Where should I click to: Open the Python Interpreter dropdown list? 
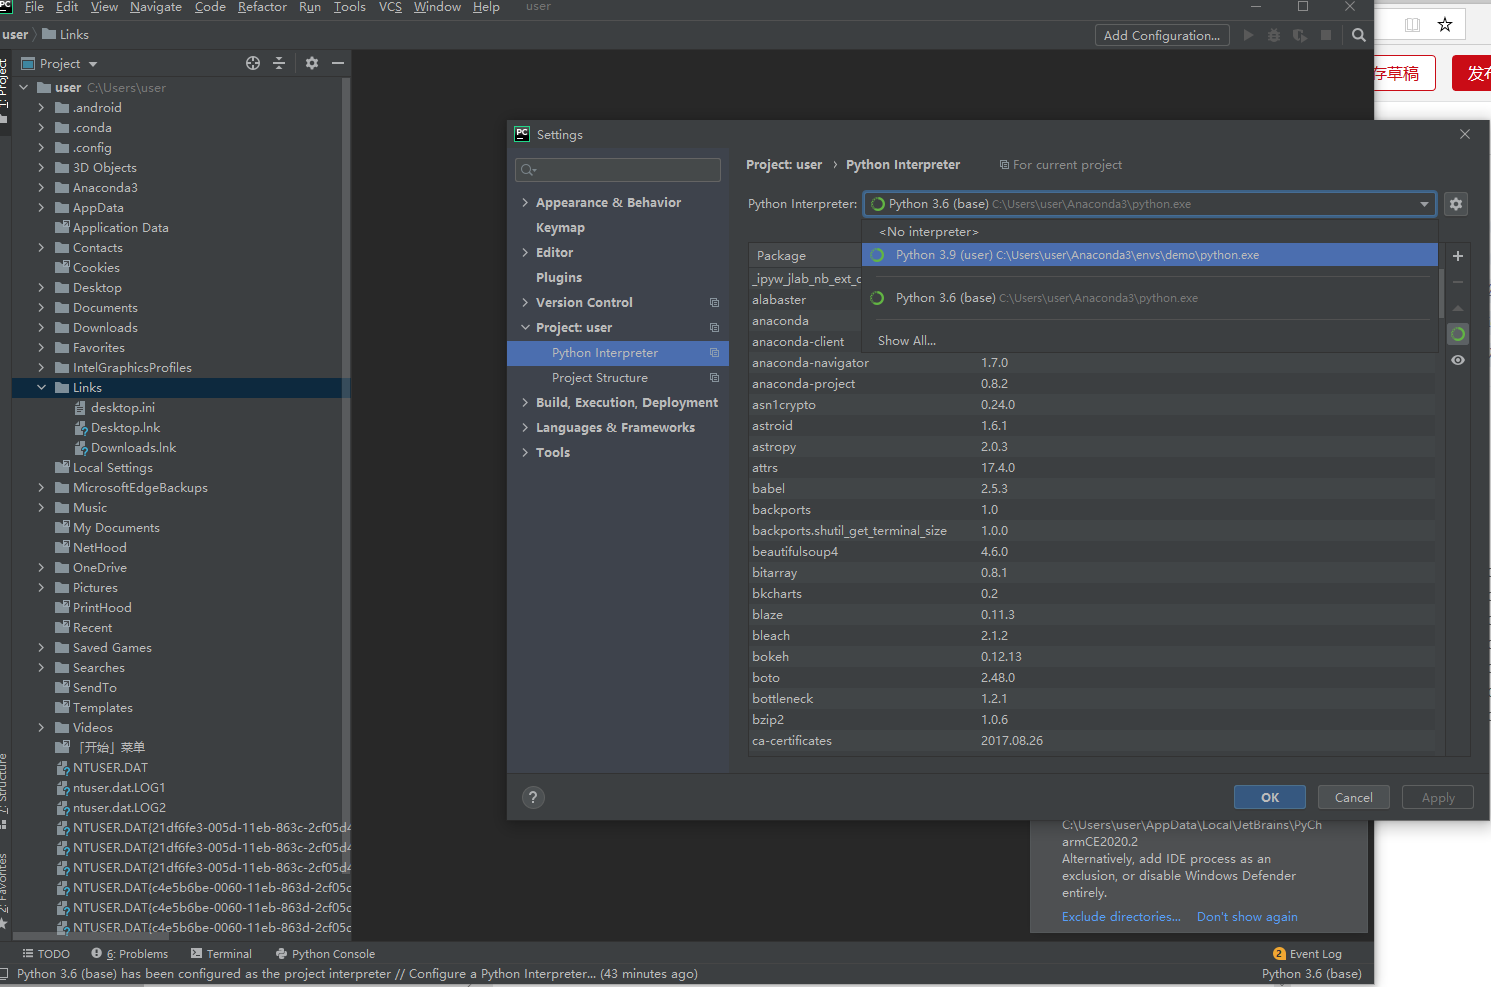[x=1425, y=204]
